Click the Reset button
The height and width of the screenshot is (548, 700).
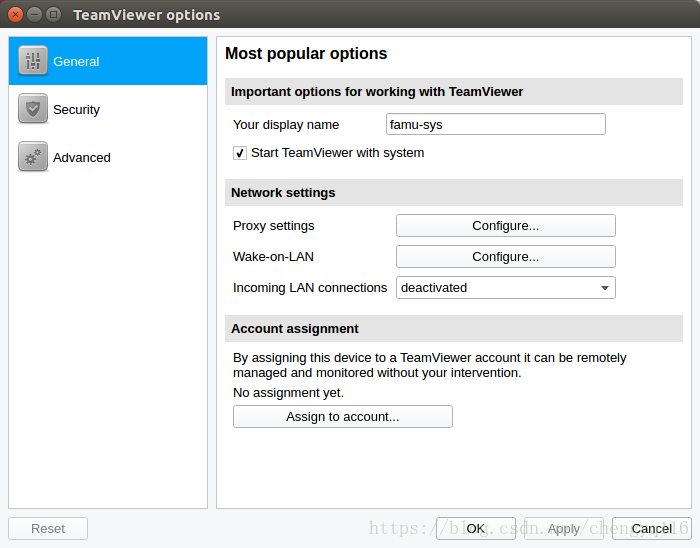(x=48, y=529)
